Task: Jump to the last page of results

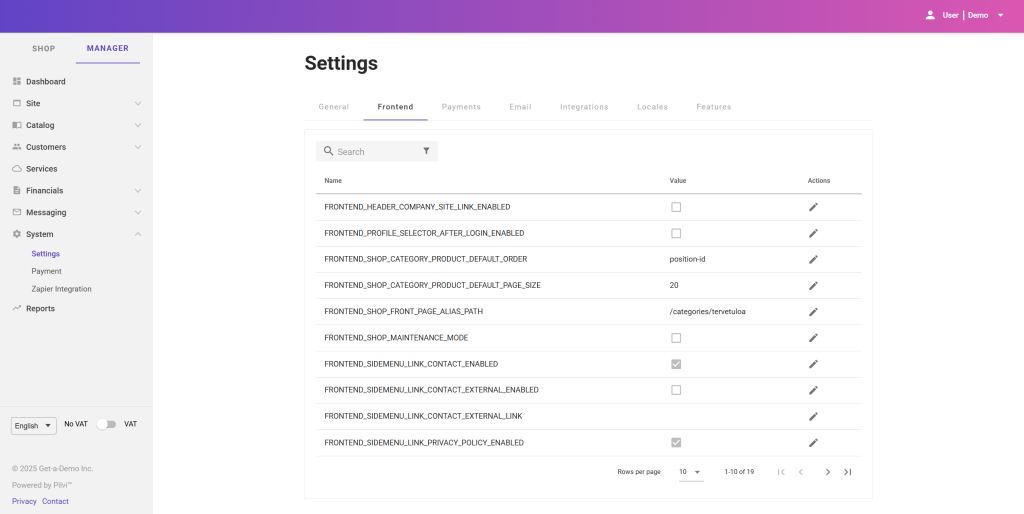Action: (x=847, y=472)
